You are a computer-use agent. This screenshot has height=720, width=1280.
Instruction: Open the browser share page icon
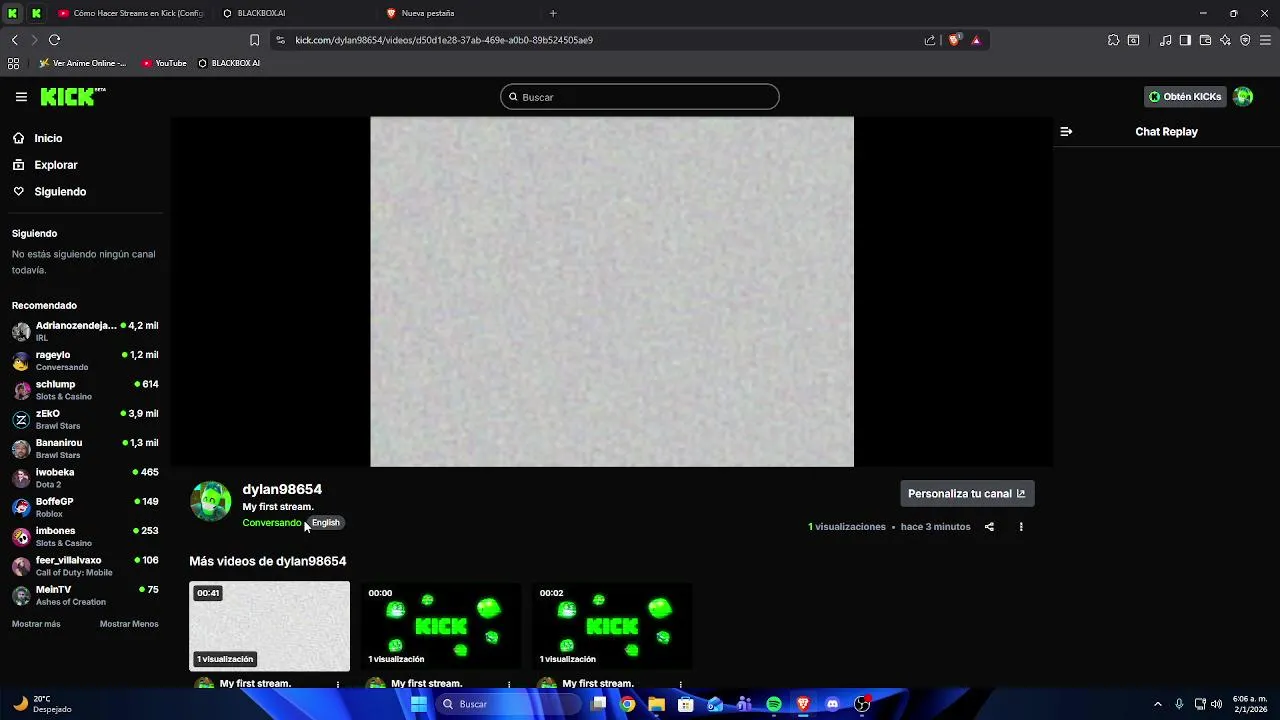click(x=930, y=40)
